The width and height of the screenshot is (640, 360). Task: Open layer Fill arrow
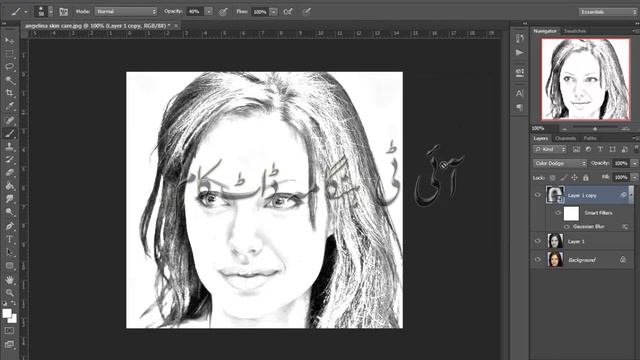tap(634, 178)
